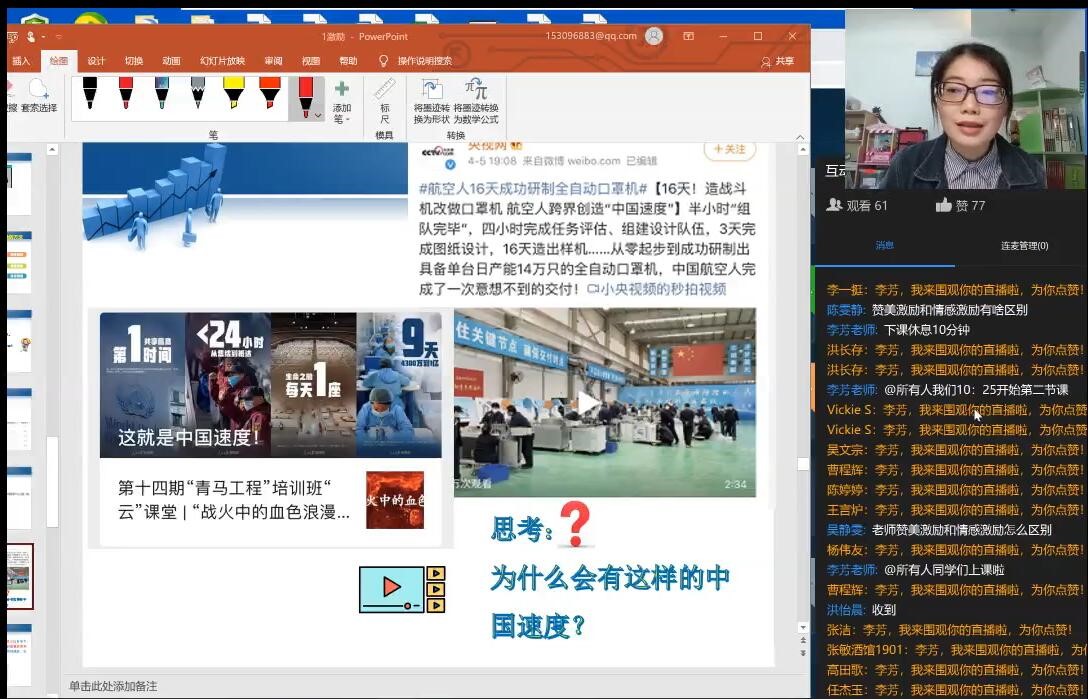
Task: Open the selected red pen's dropdown arrow
Action: [x=318, y=115]
